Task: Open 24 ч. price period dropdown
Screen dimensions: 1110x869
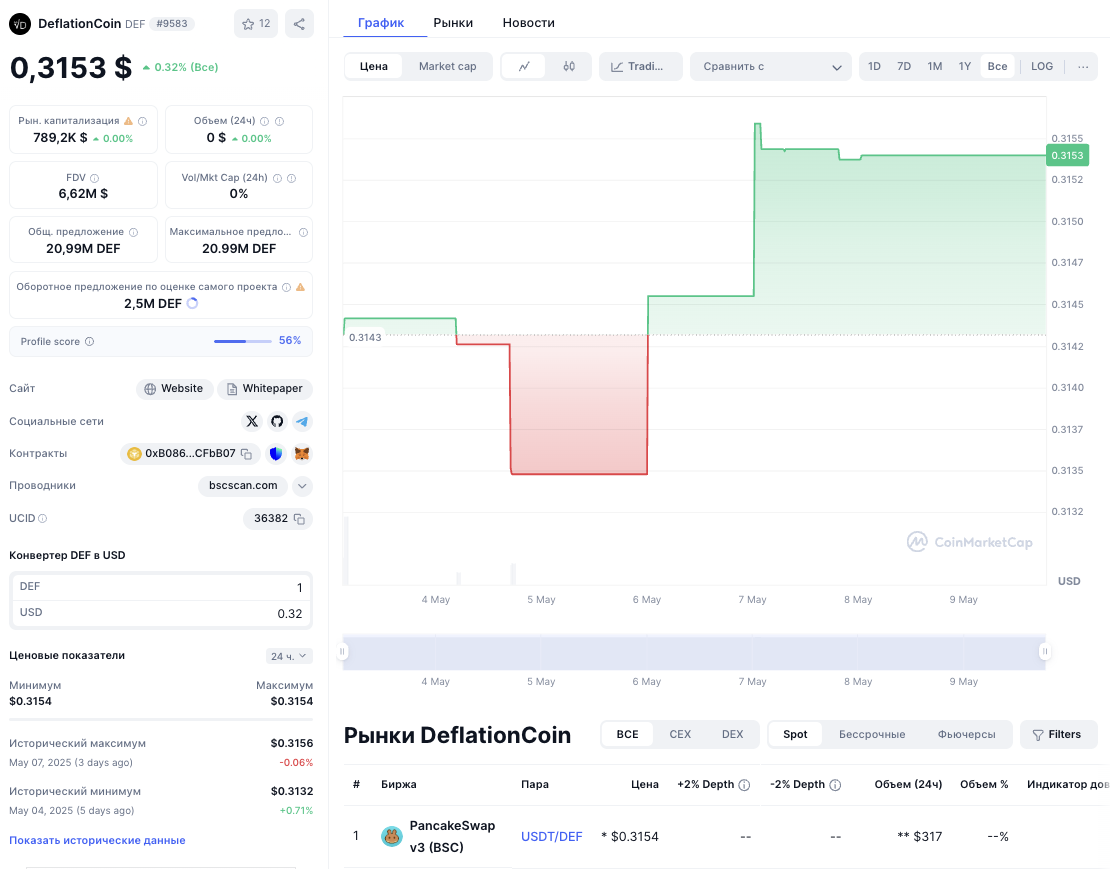Action: (289, 657)
